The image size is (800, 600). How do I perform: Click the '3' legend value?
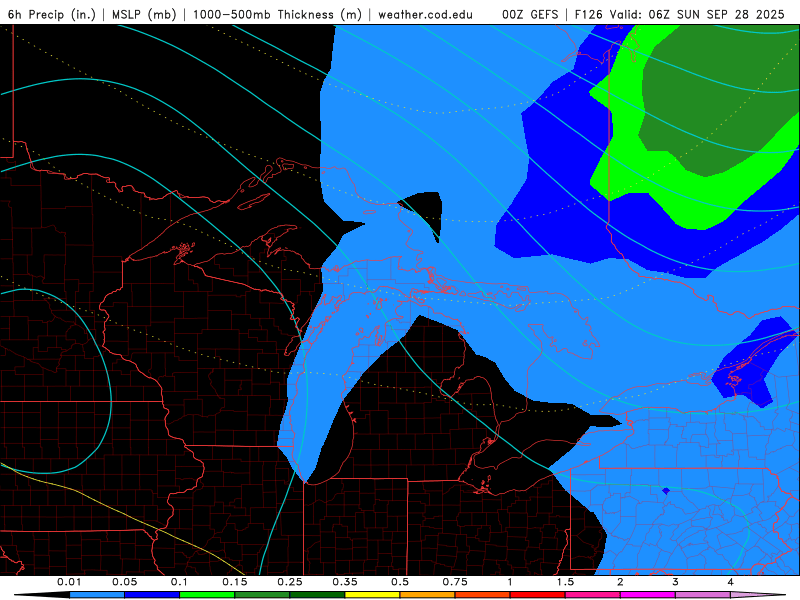[675, 582]
